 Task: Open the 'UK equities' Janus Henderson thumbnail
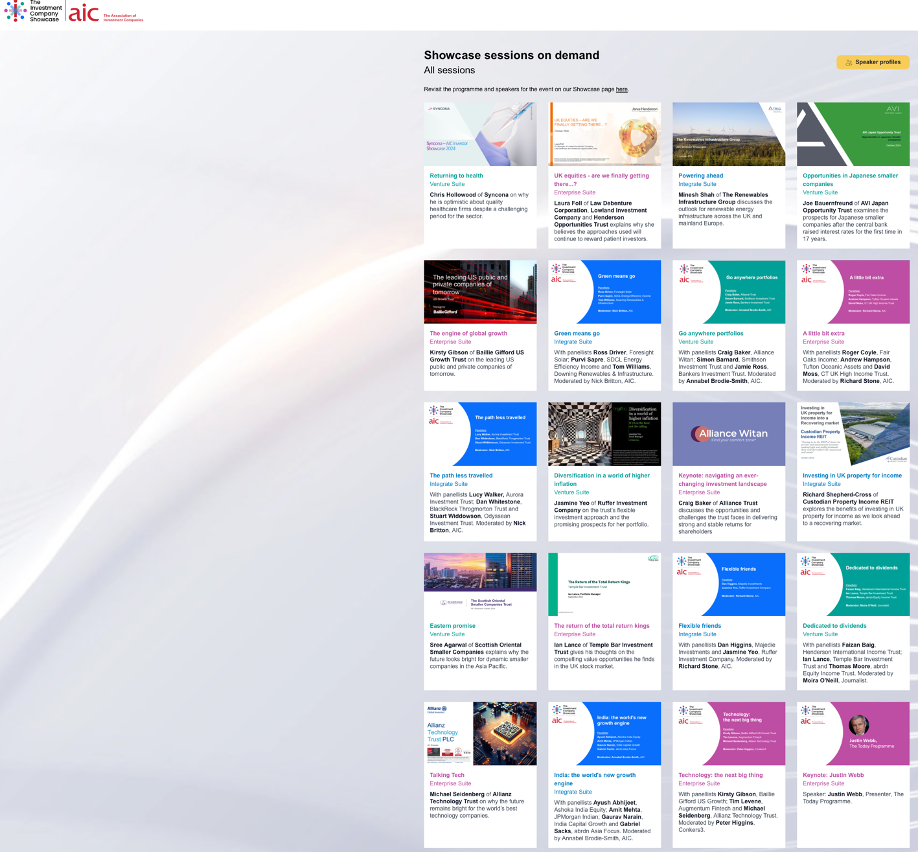coord(604,134)
